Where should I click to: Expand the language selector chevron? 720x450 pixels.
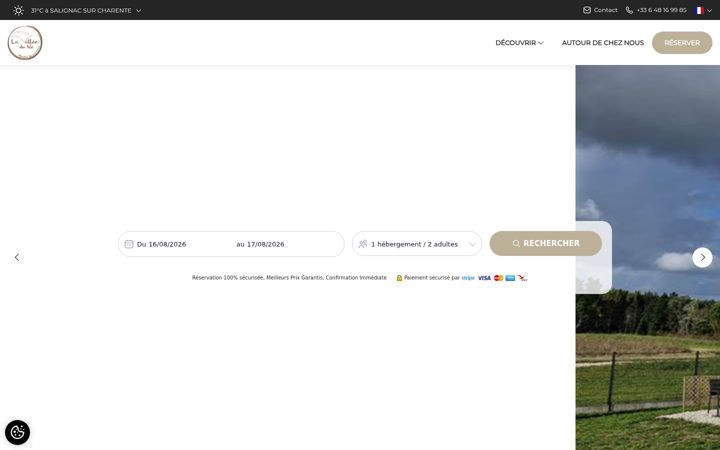click(x=709, y=11)
